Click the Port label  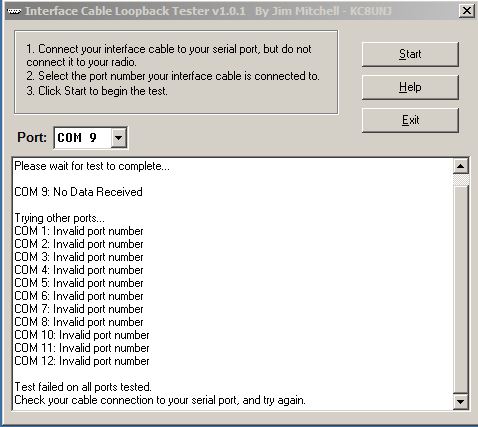pyautogui.click(x=32, y=137)
